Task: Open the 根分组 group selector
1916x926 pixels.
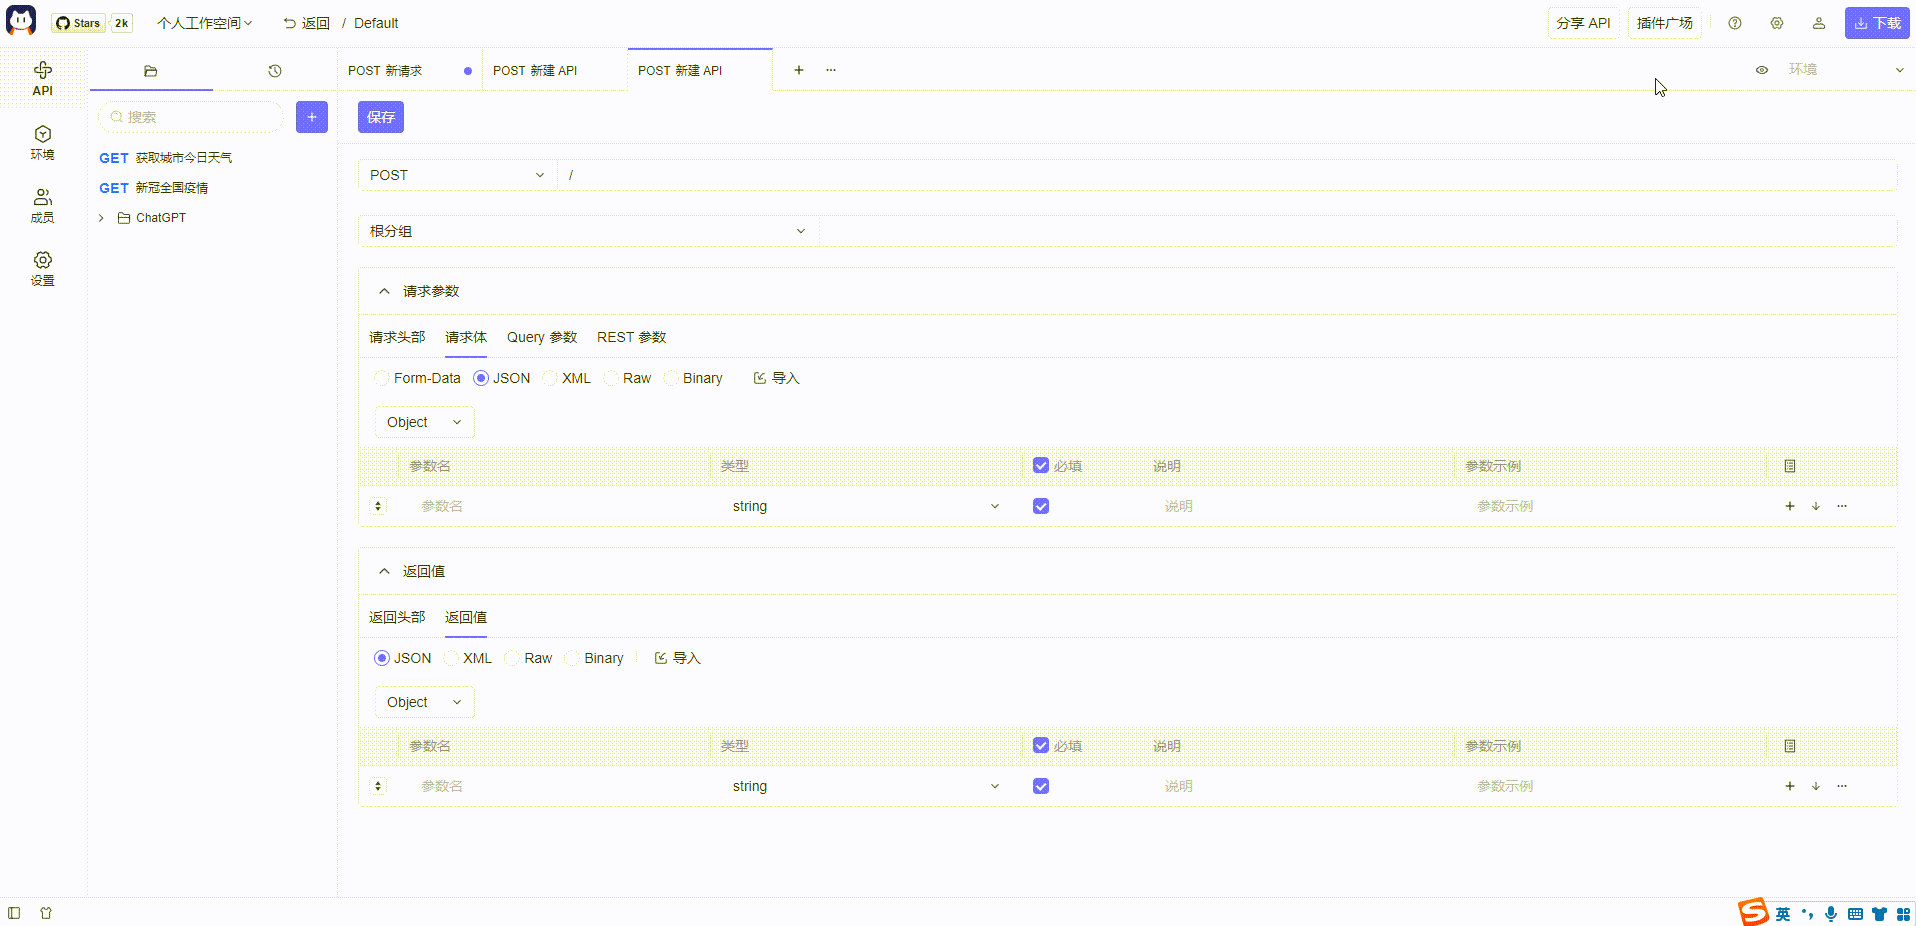Action: pos(588,231)
